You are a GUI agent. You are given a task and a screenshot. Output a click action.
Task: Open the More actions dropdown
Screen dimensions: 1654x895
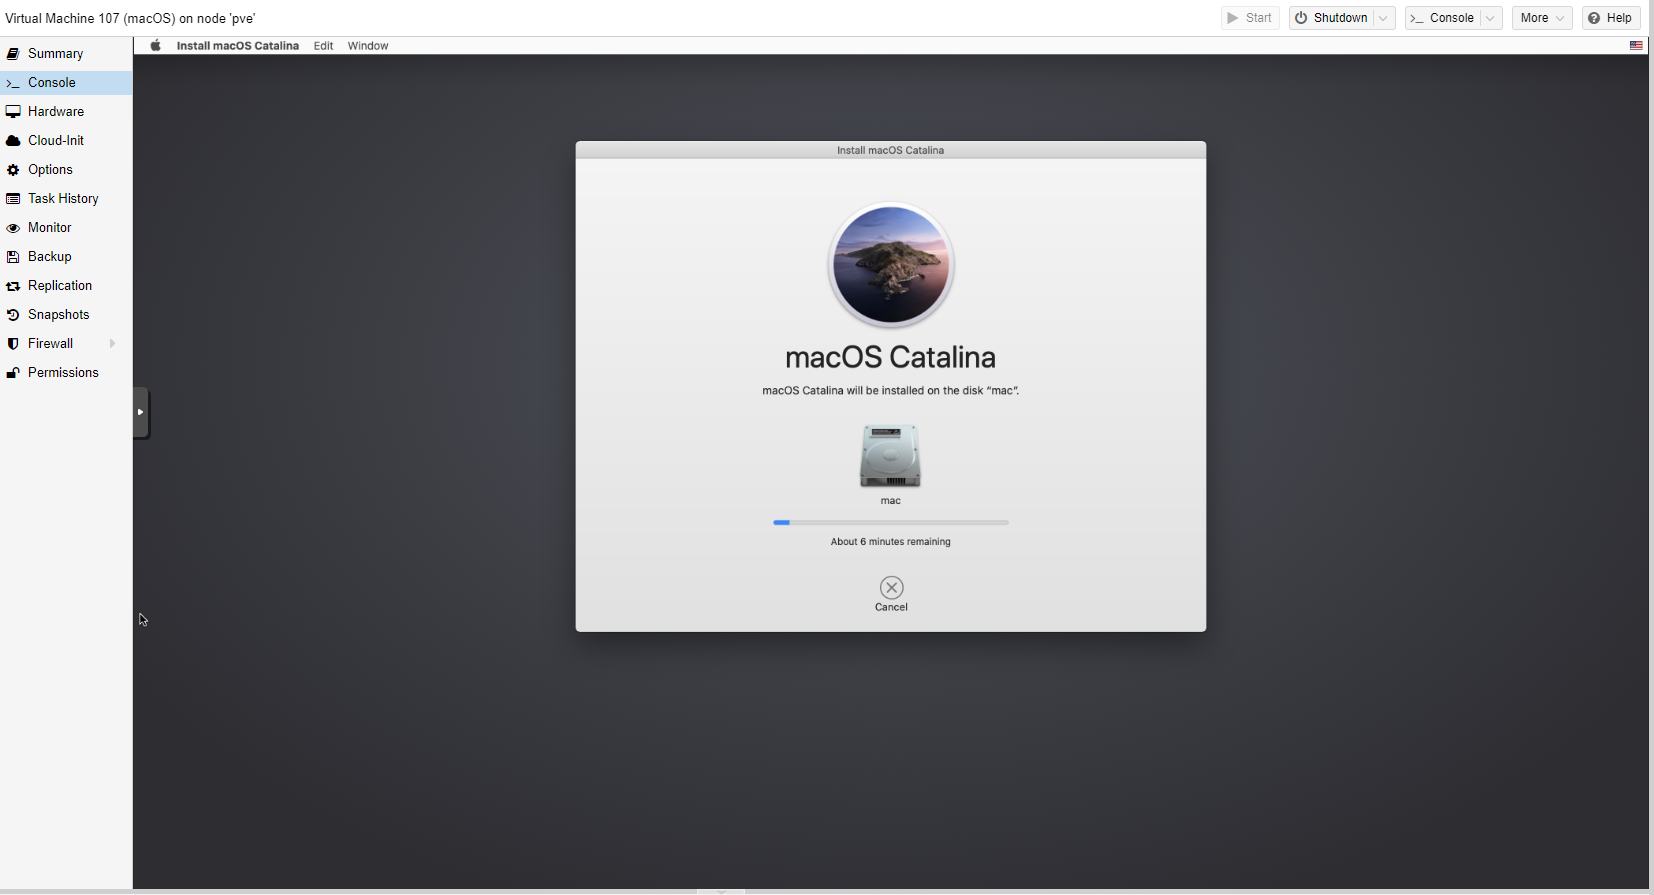[x=1541, y=18]
